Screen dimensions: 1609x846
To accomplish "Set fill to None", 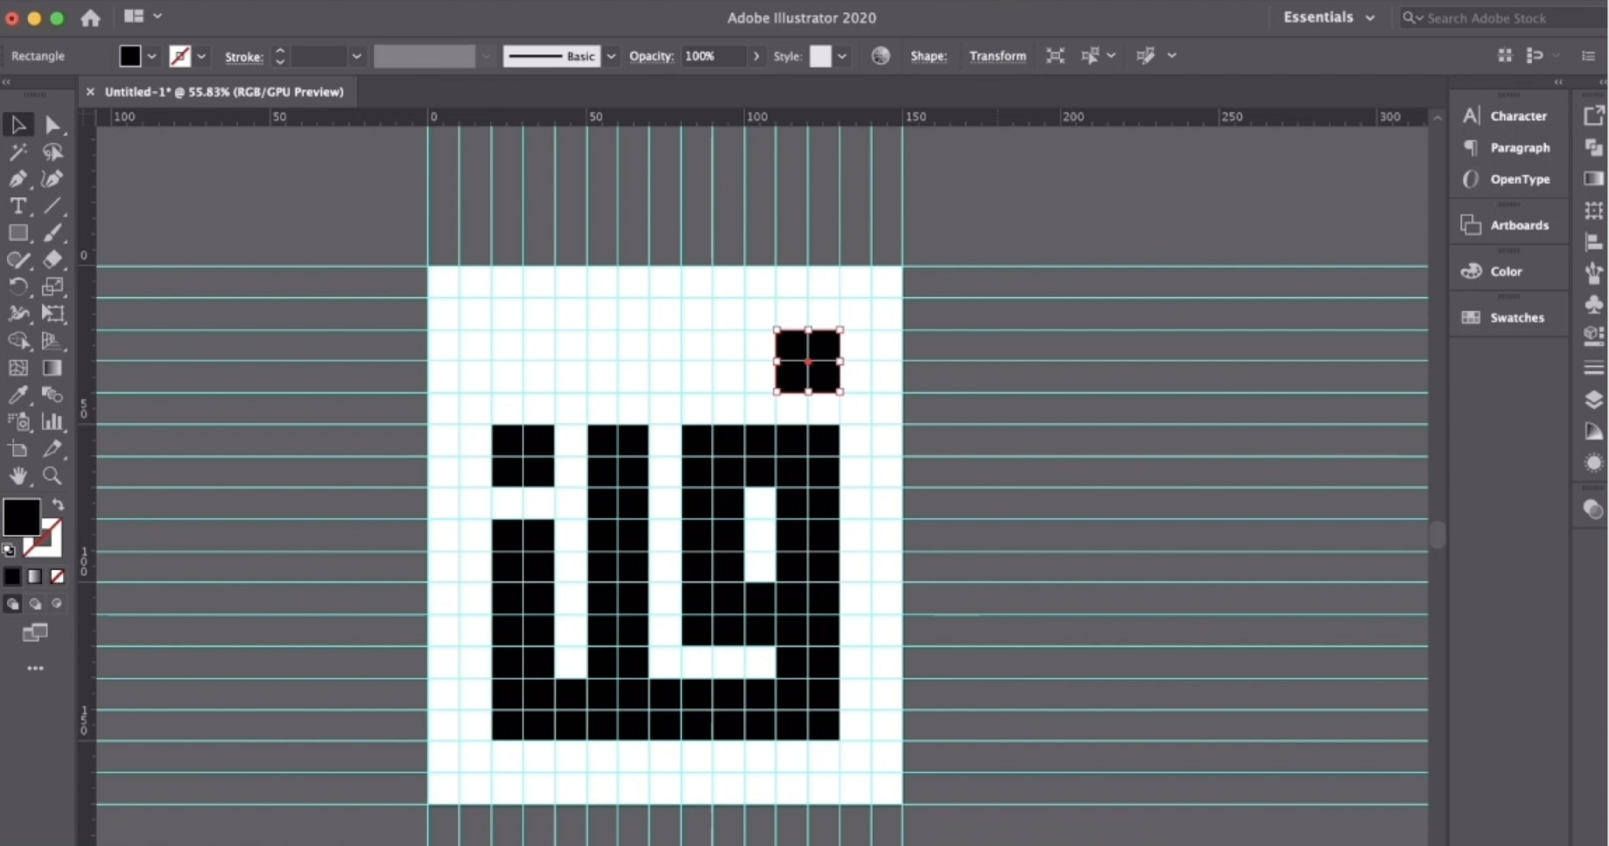I will click(57, 577).
